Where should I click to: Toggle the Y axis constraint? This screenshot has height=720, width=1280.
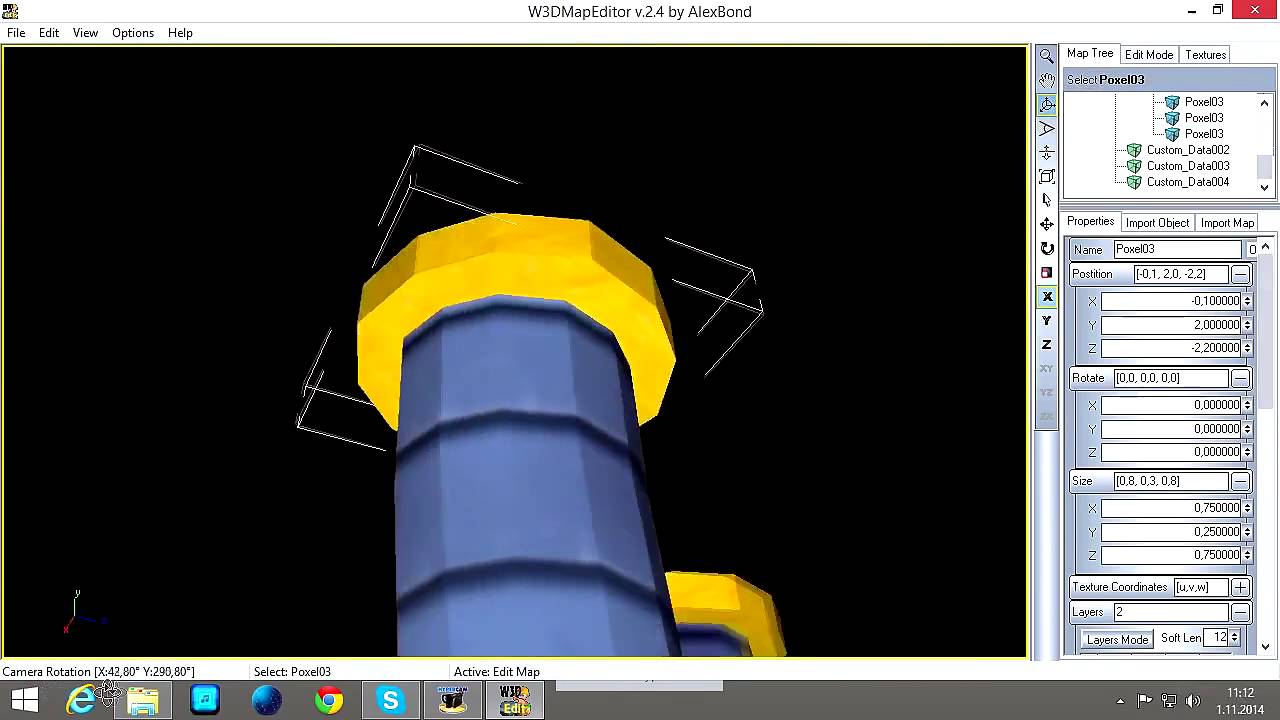pyautogui.click(x=1047, y=320)
